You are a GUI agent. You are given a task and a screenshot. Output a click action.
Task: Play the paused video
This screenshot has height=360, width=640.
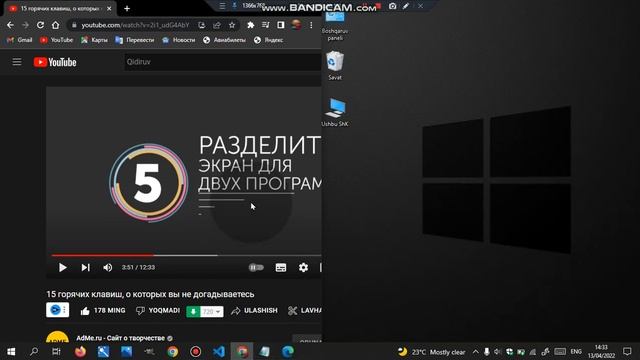(62, 267)
